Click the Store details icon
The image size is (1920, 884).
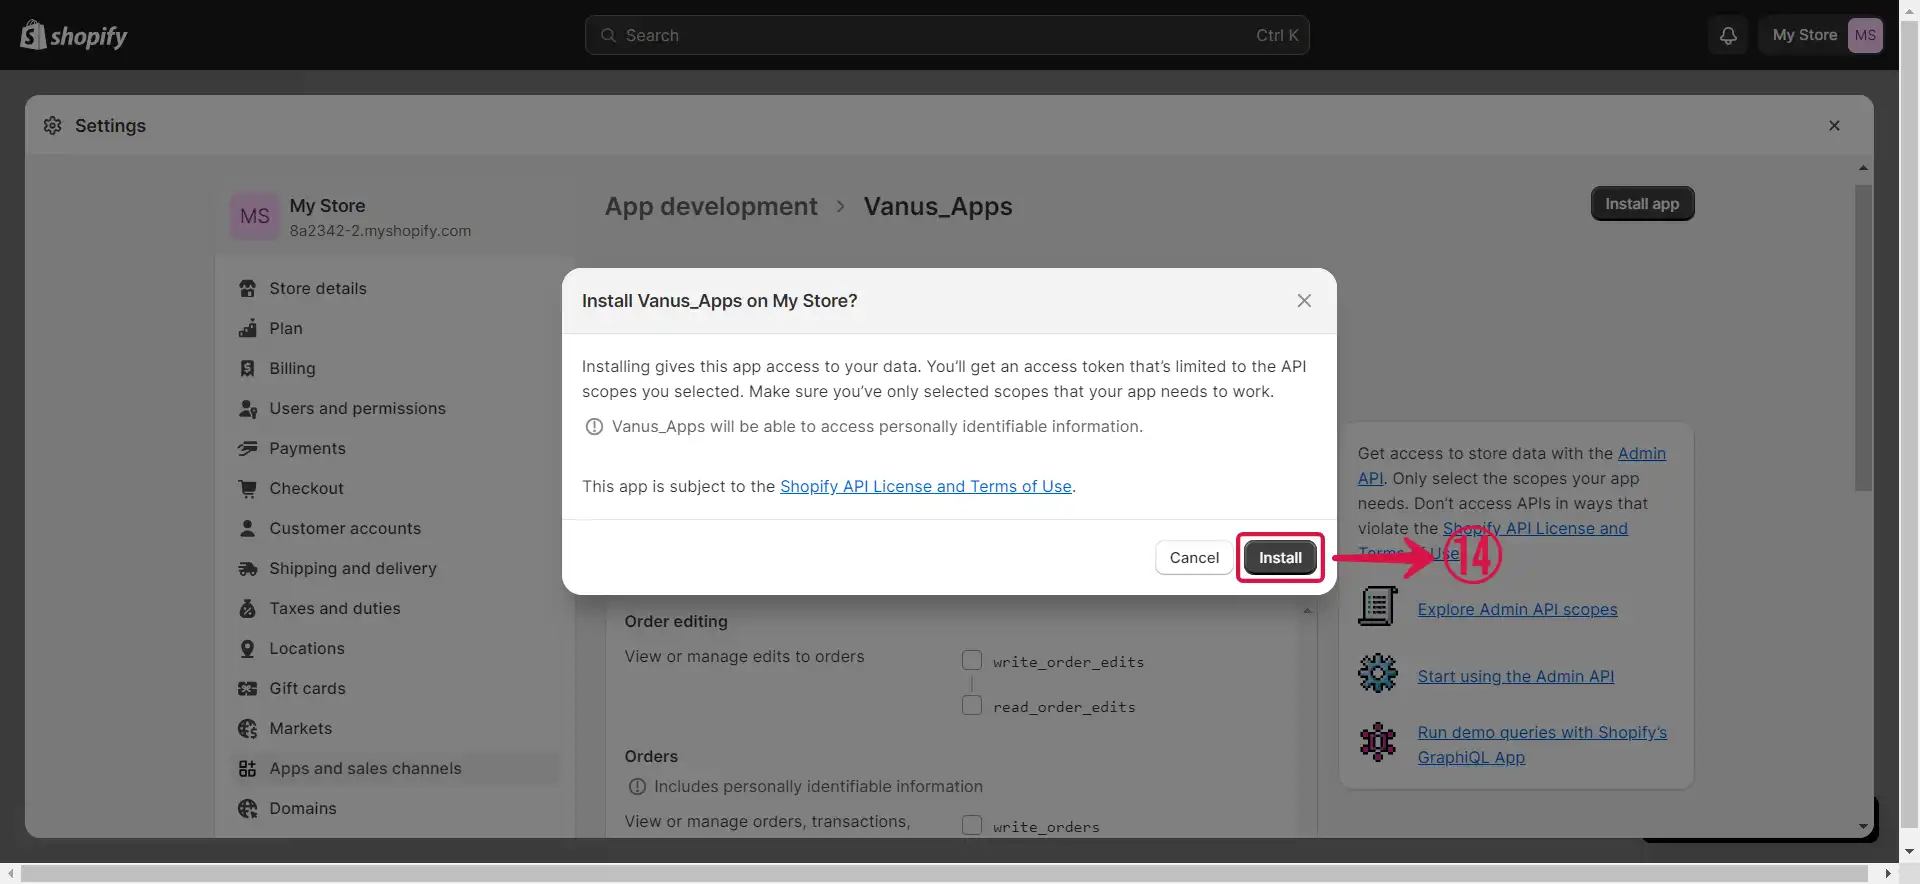(x=247, y=288)
